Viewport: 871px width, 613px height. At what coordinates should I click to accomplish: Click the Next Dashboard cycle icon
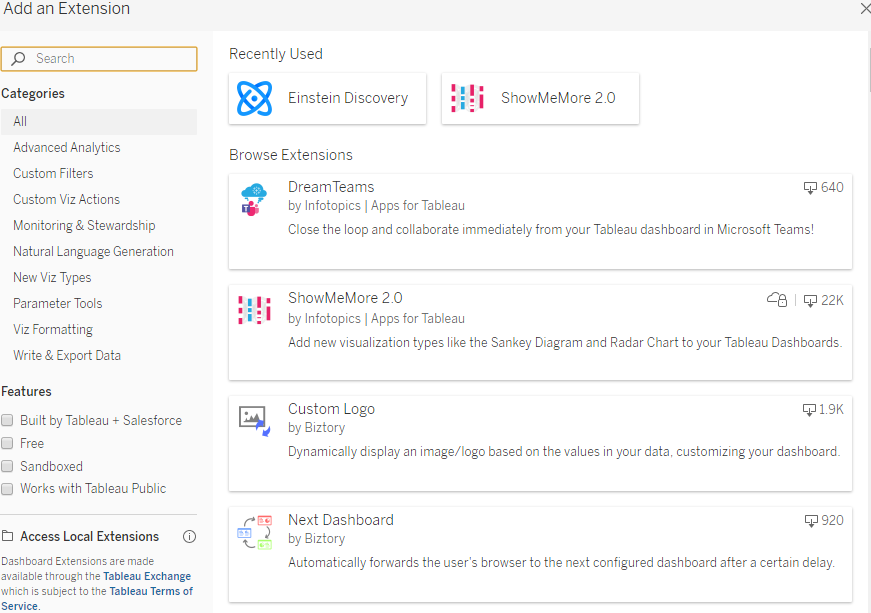click(254, 532)
